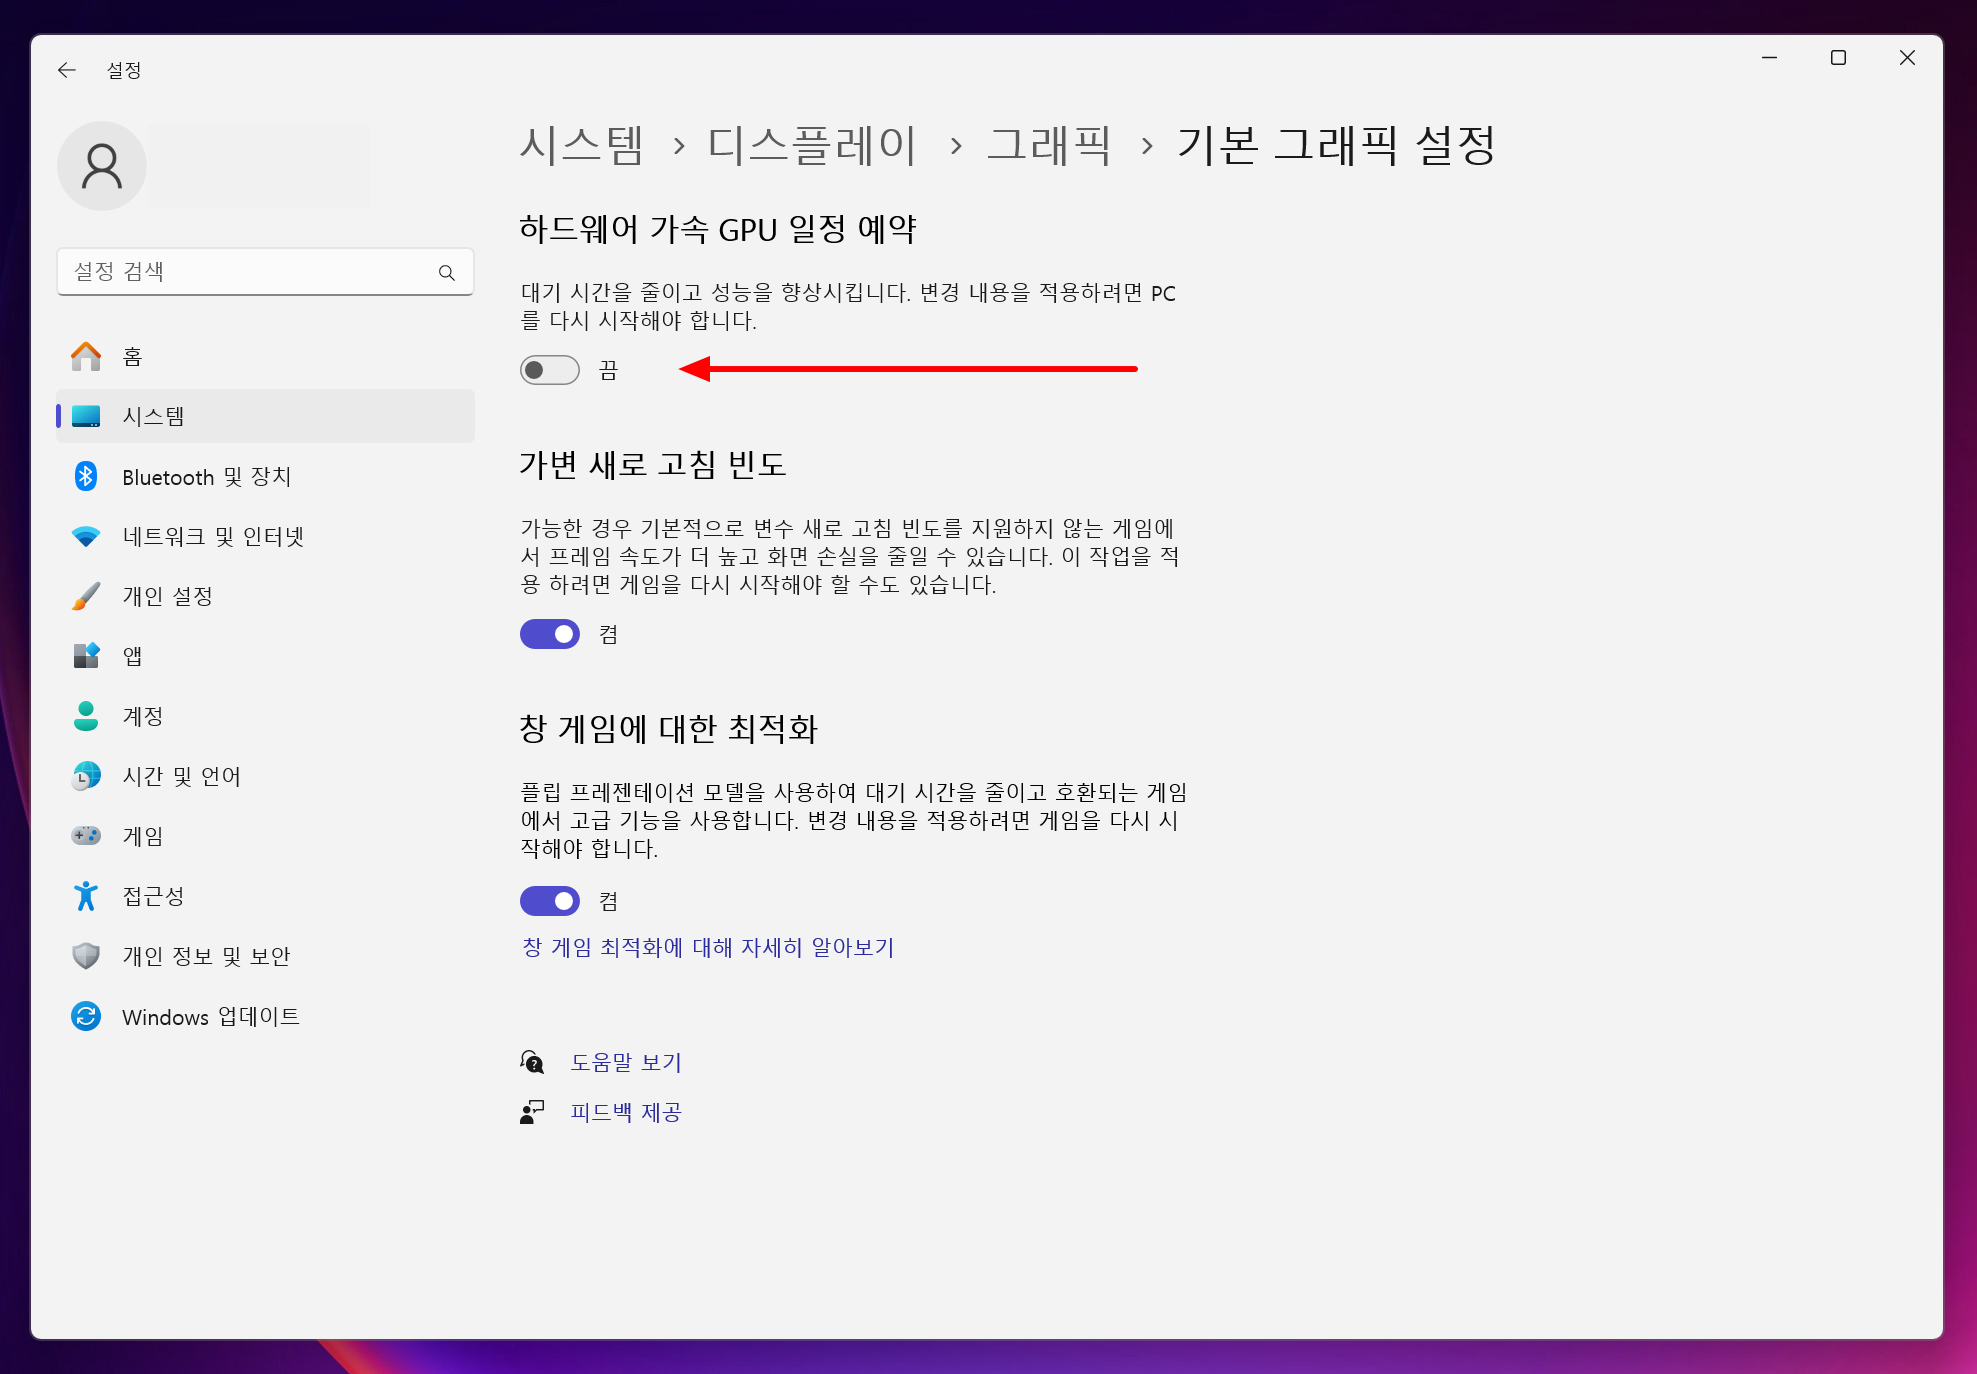Viewport: 1977px width, 1374px height.
Task: Disable 창 게임에 대한 최적화 toggle
Action: pyautogui.click(x=550, y=901)
